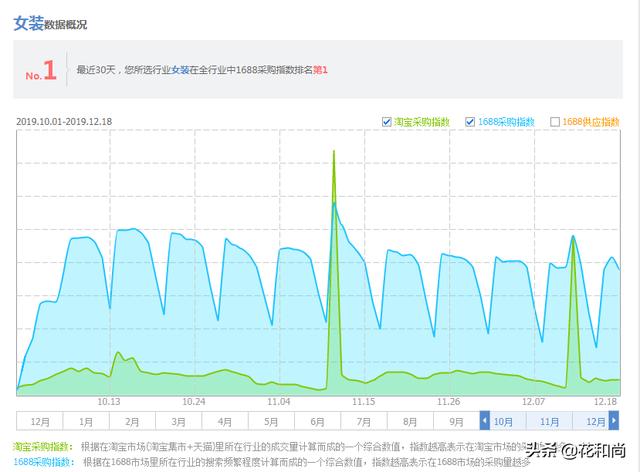Select the 9月 month segment
The image size is (640, 472).
[456, 421]
